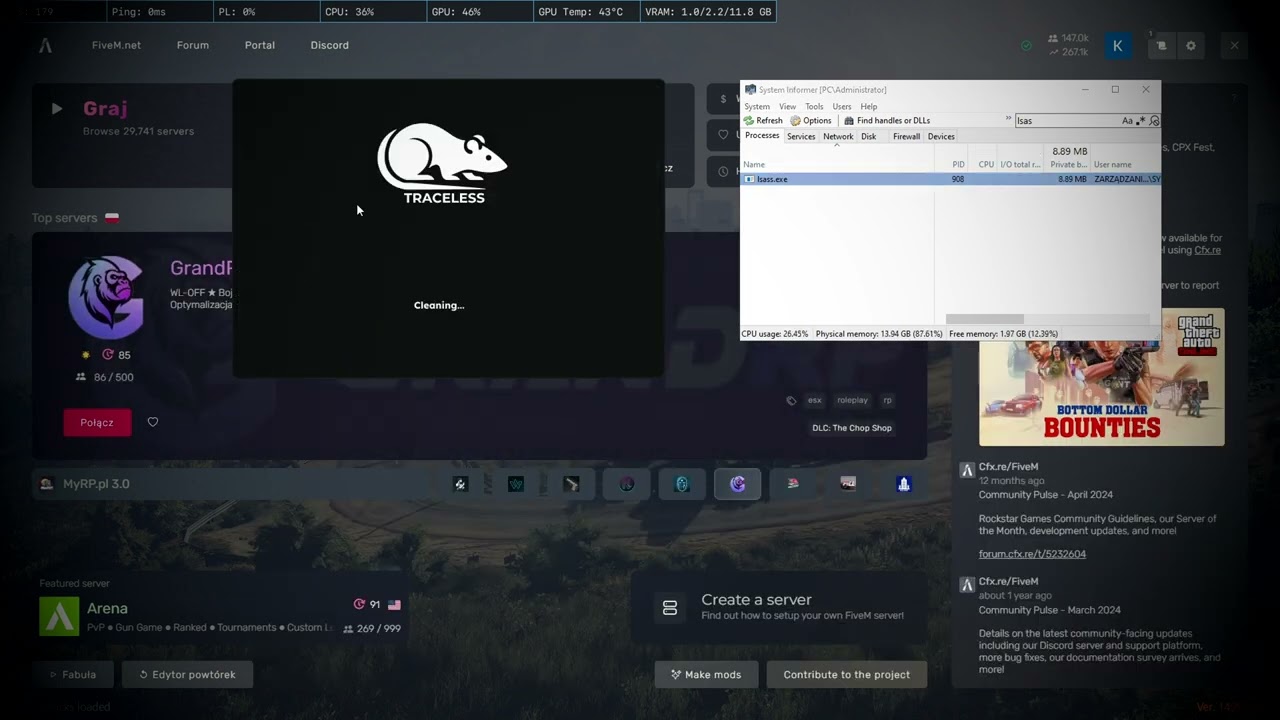The image size is (1280, 720).
Task: Open the K user avatar
Action: [1118, 45]
